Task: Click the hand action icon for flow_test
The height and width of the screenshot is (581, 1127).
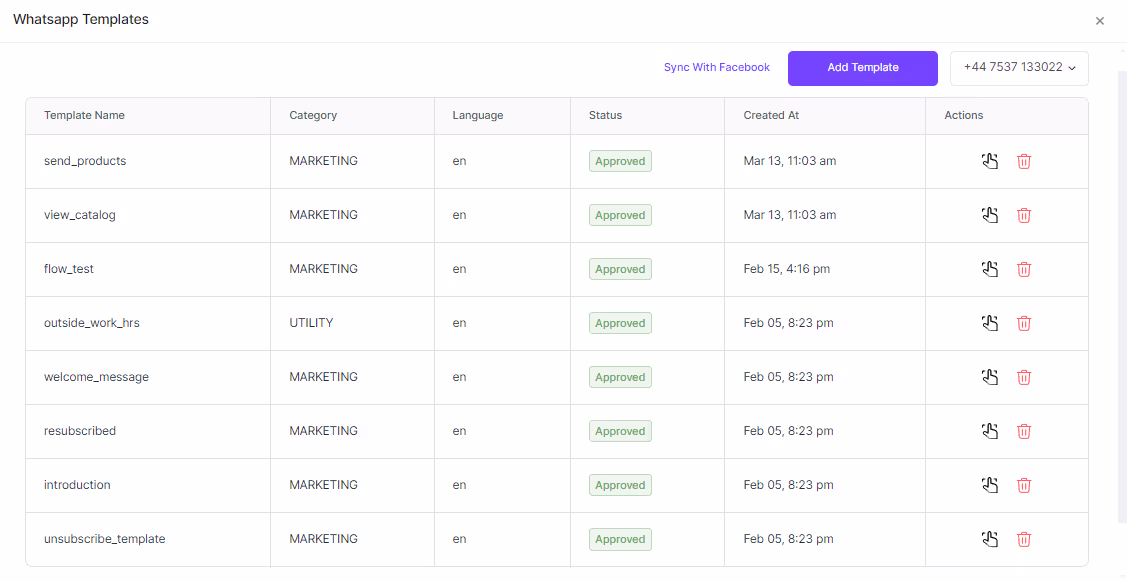Action: (990, 269)
